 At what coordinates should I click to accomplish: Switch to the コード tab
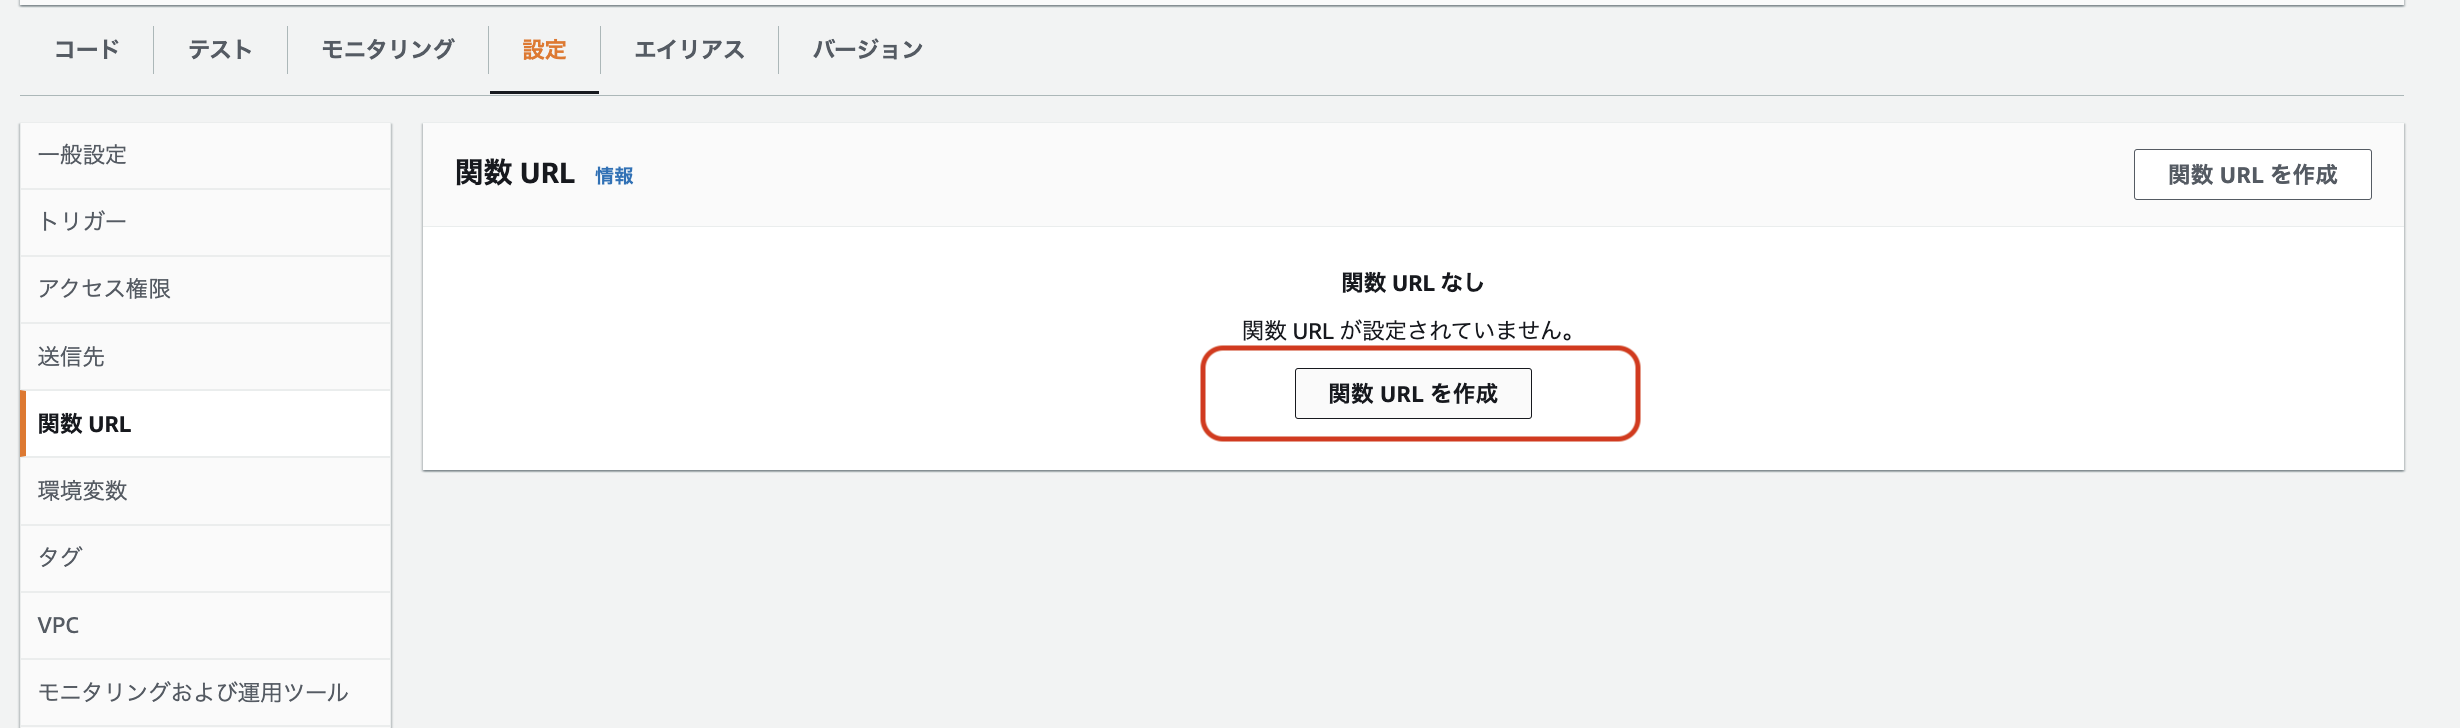point(86,49)
